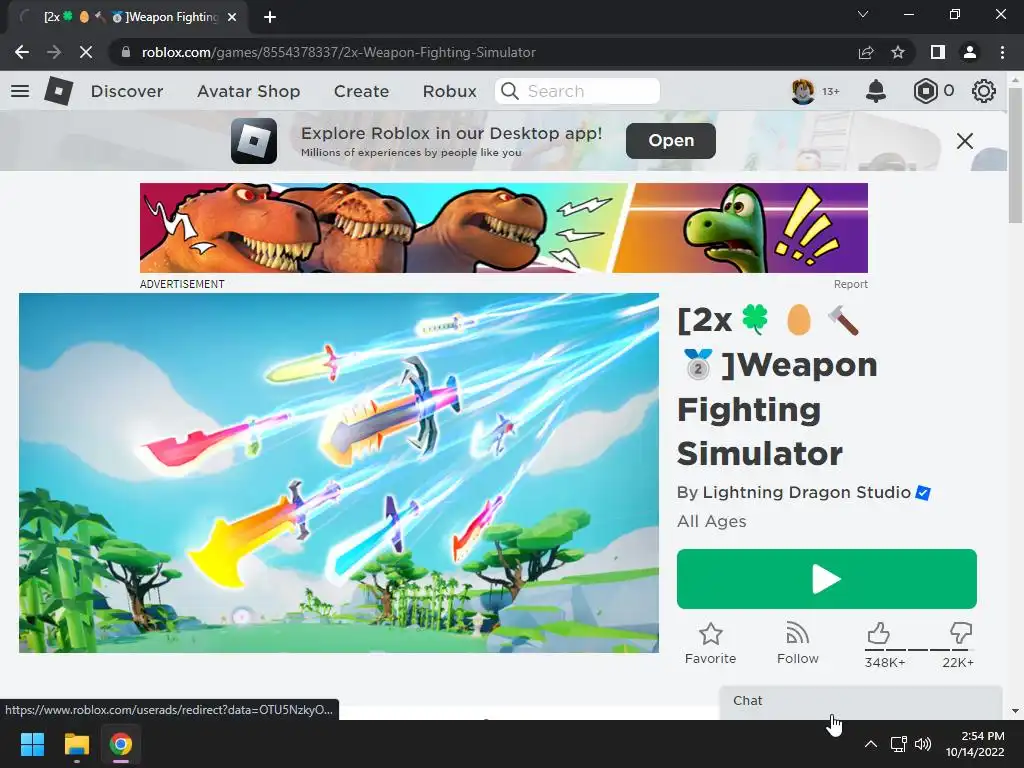The height and width of the screenshot is (768, 1024).
Task: Open the Create page
Action: click(361, 91)
